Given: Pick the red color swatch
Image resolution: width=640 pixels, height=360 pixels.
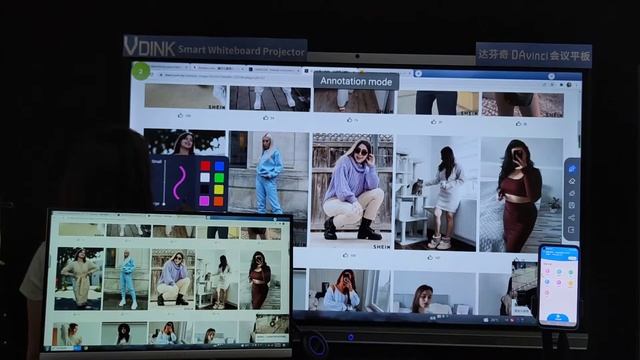Looking at the screenshot, I should (205, 166).
